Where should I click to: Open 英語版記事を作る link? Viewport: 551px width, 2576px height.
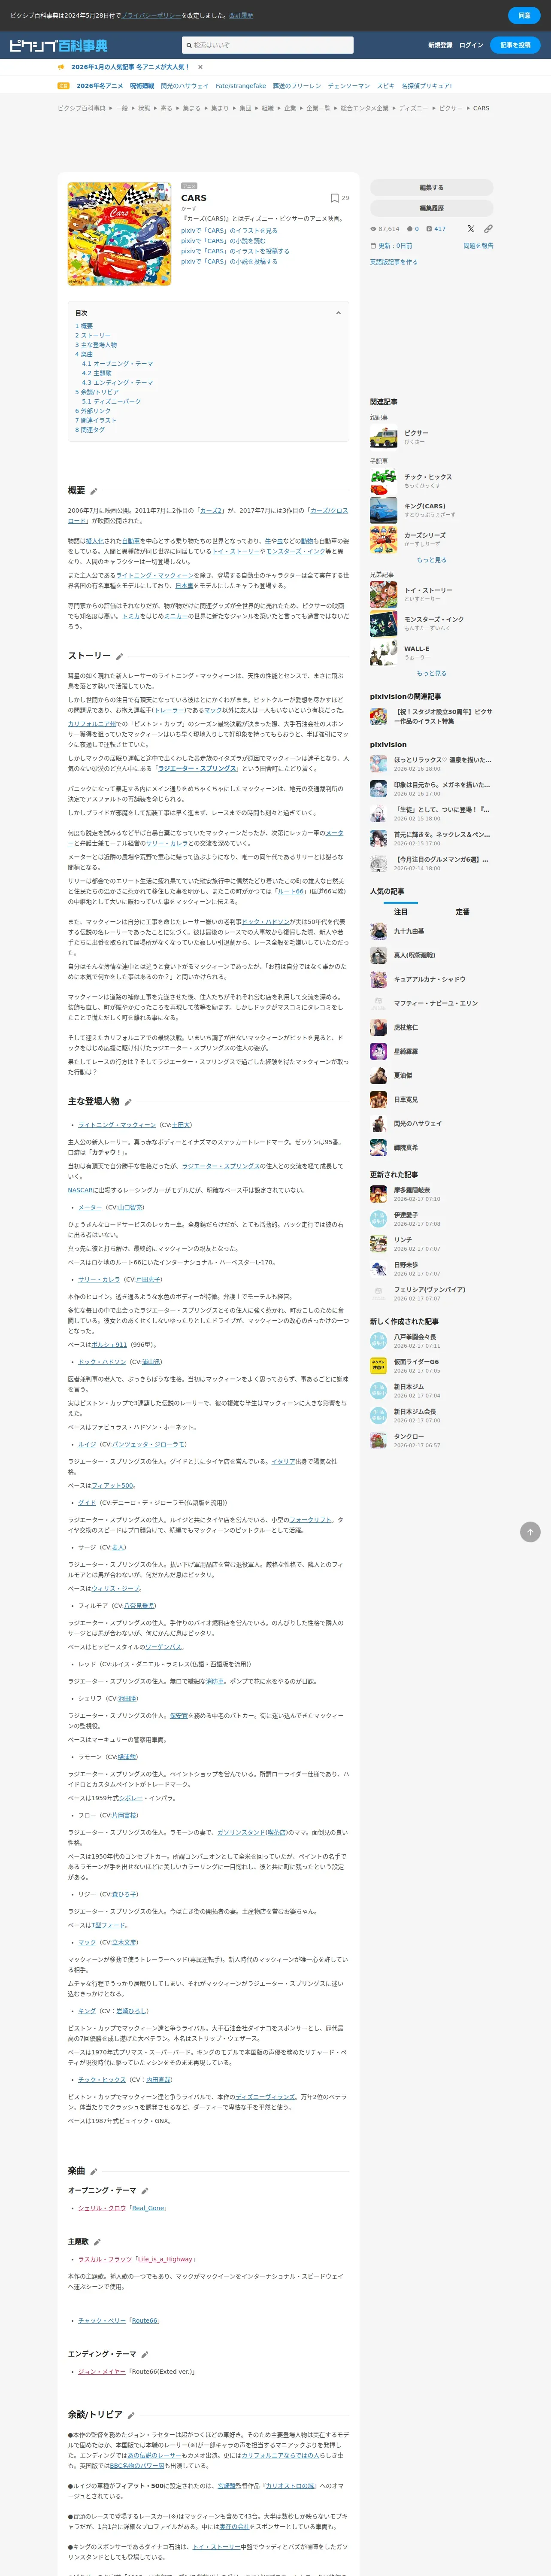(x=394, y=262)
